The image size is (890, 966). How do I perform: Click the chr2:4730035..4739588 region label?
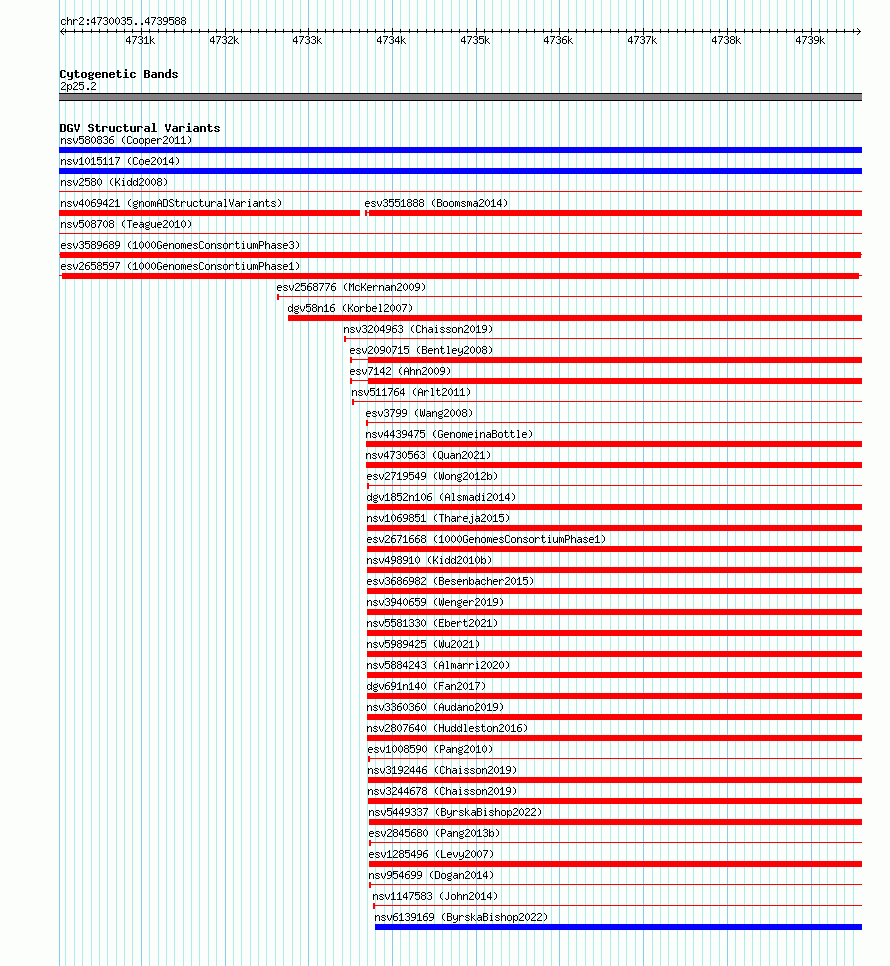123,21
